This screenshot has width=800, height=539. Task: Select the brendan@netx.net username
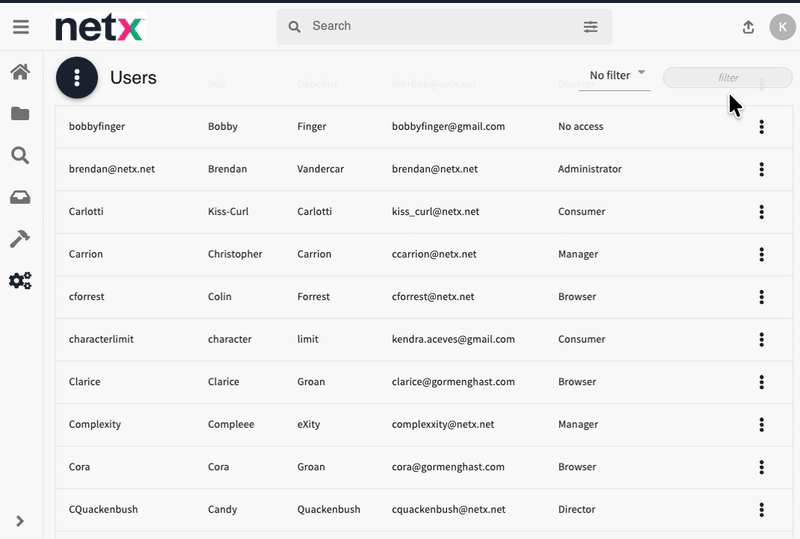point(111,169)
